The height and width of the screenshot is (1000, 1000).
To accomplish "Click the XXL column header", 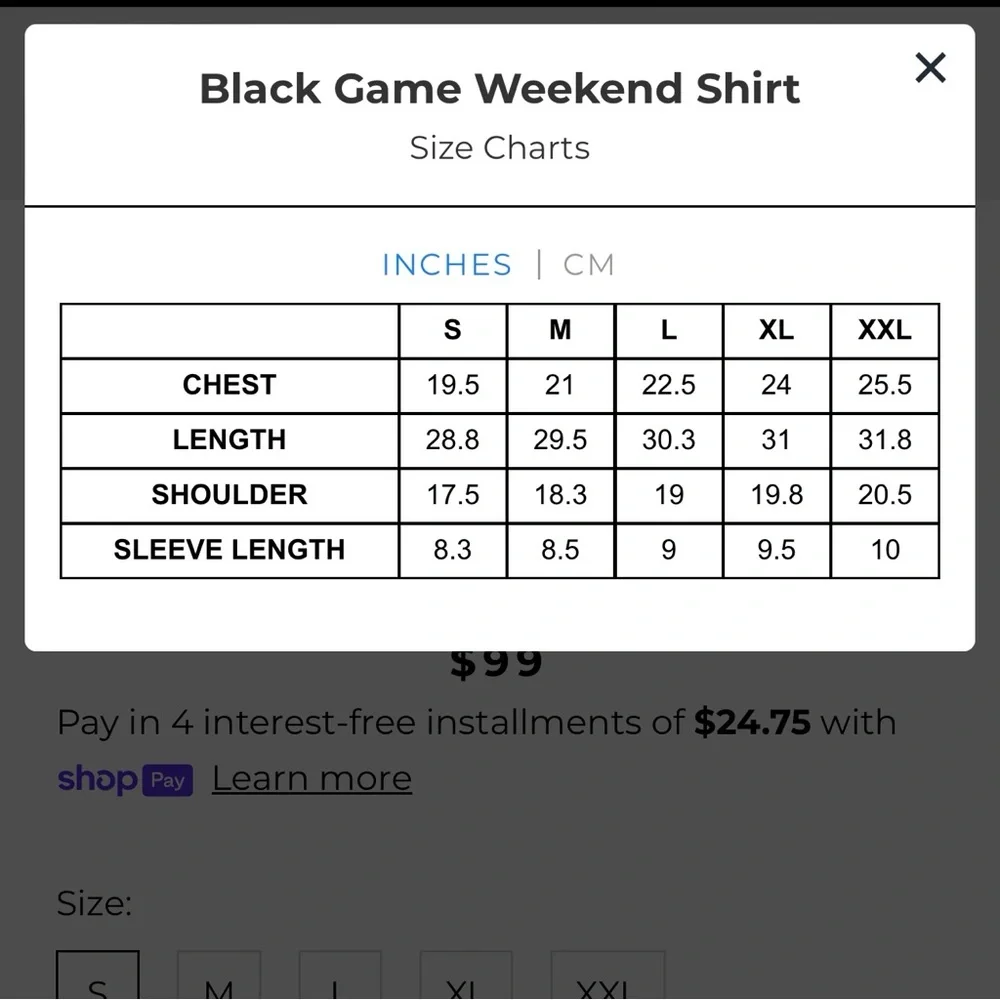I will [885, 330].
